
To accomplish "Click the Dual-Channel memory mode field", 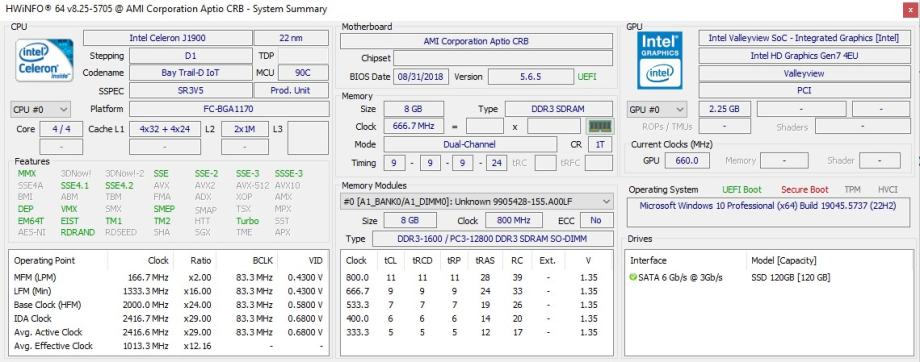I will [470, 144].
